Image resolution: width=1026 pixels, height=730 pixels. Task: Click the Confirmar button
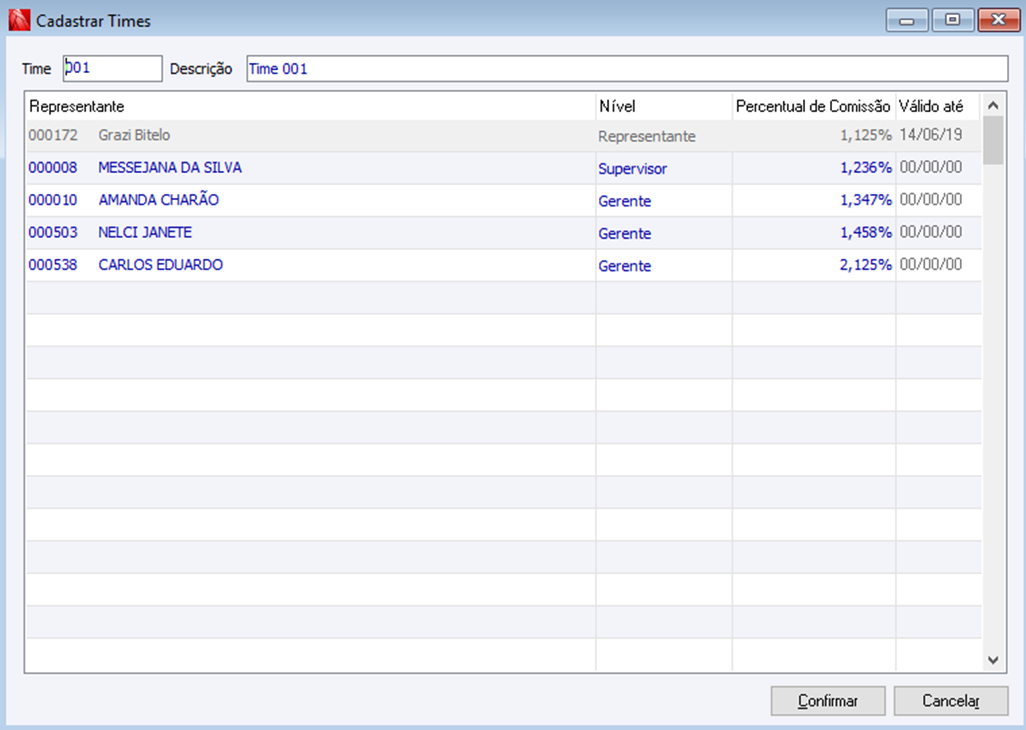pos(828,701)
